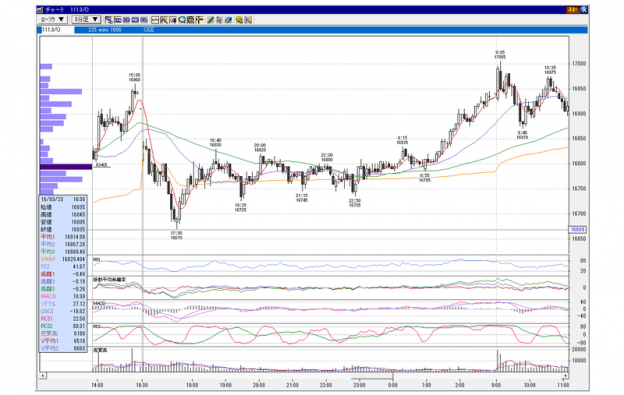Click the symbol code field 1113/0
624x395 pixels.
pos(57,30)
